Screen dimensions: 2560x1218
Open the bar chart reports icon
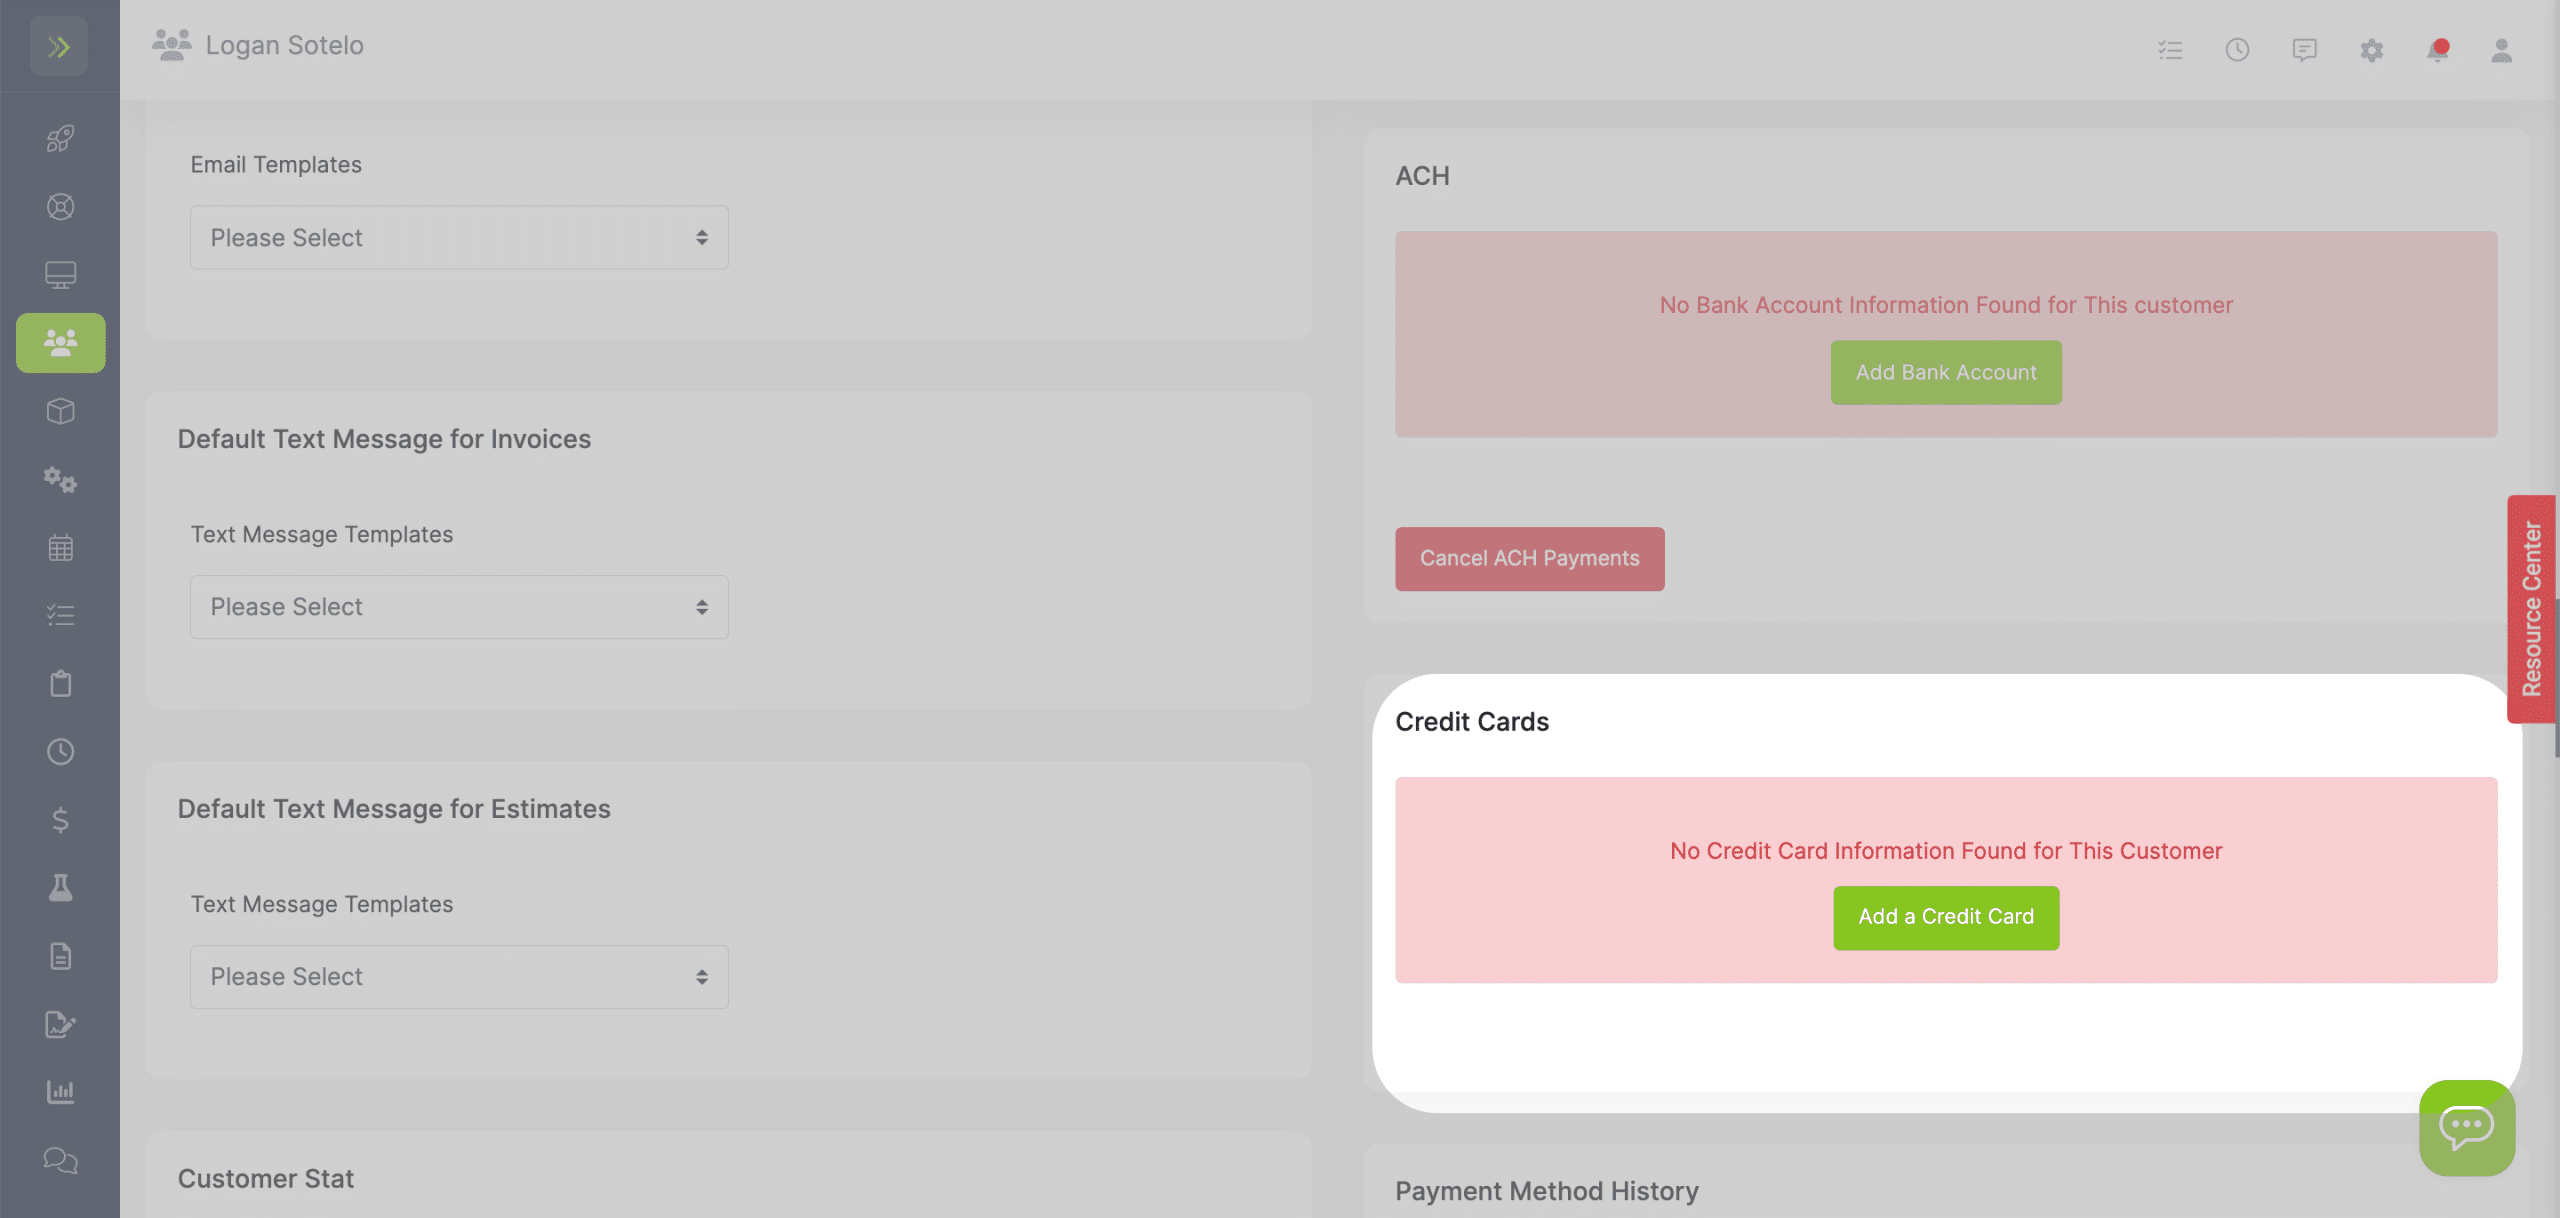click(x=60, y=1092)
